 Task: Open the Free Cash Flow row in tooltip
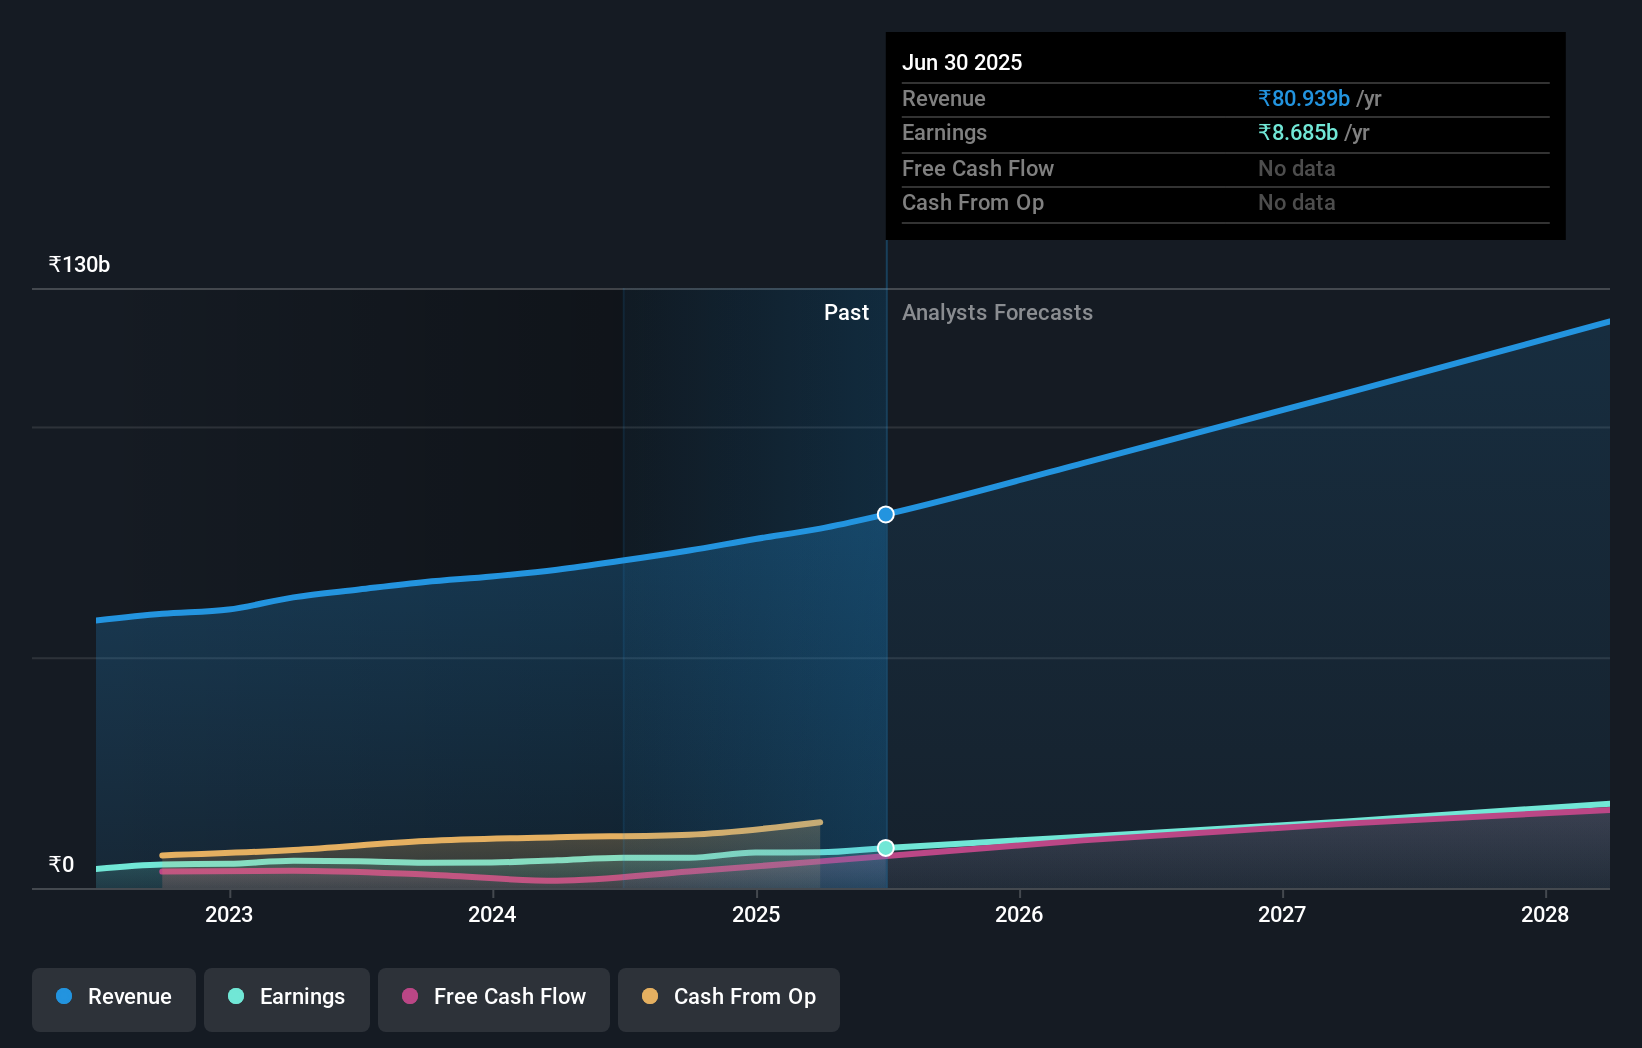(x=978, y=168)
